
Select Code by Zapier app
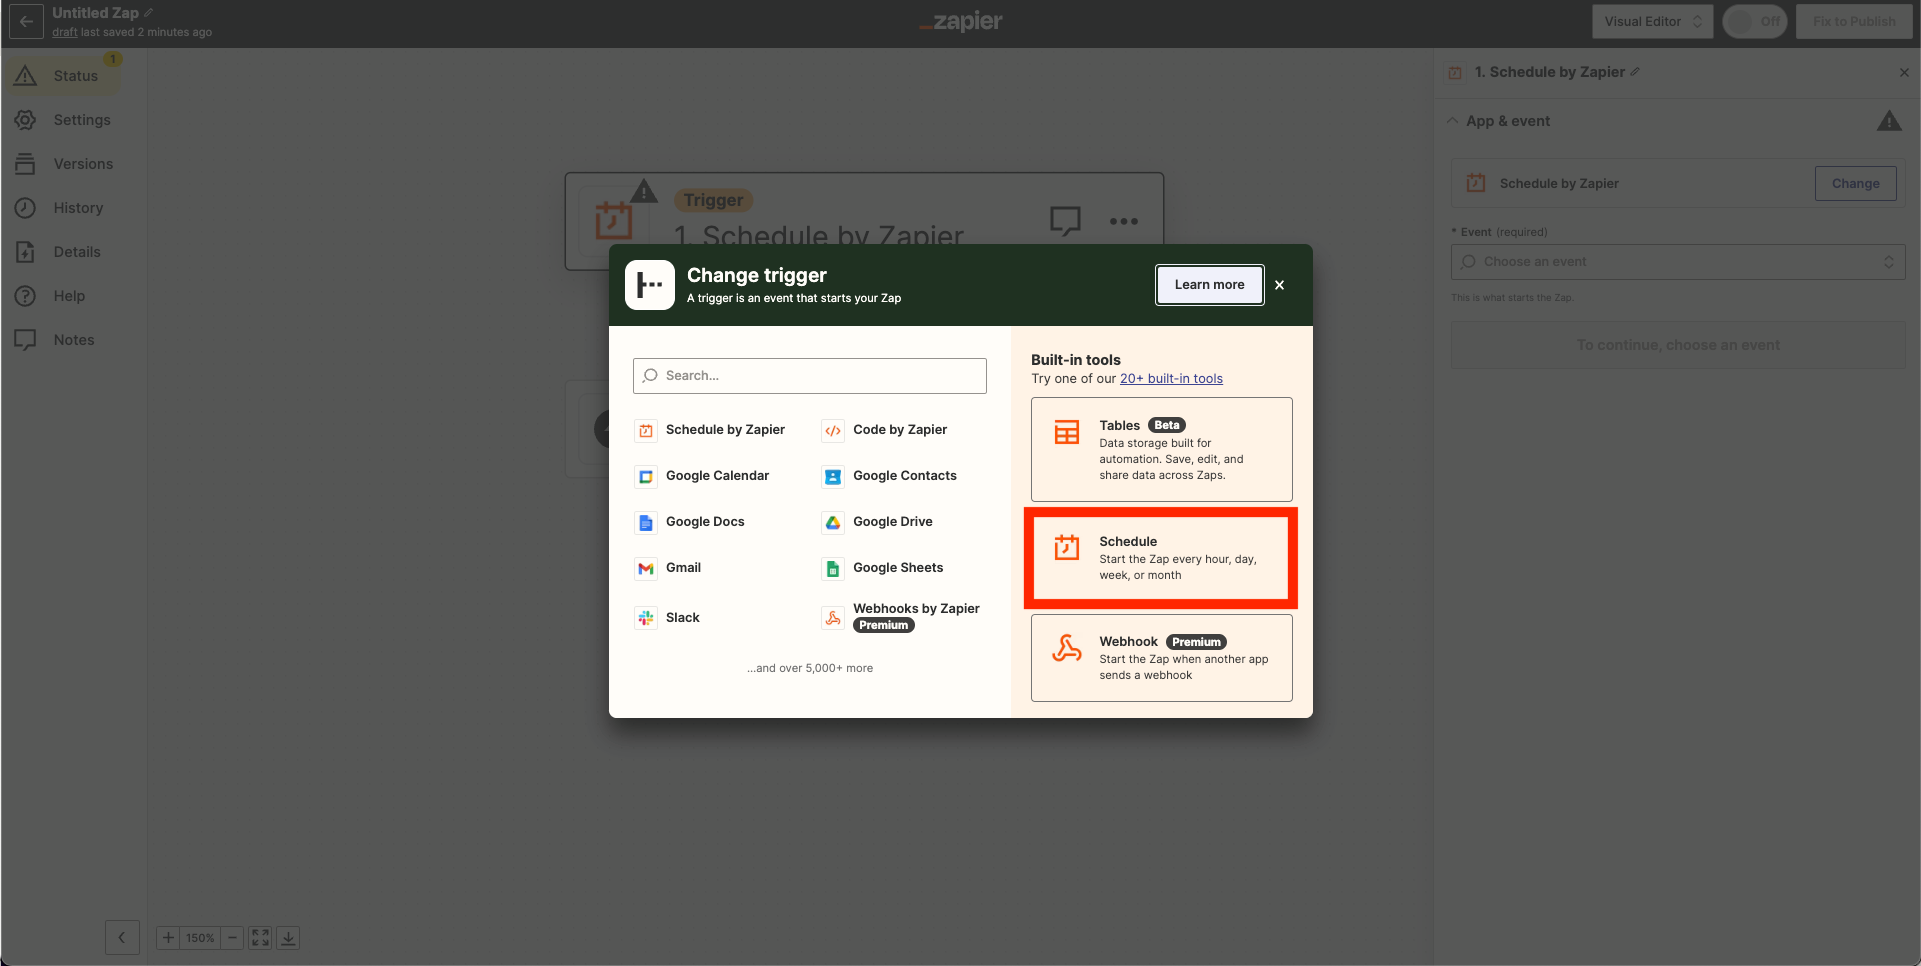click(885, 430)
